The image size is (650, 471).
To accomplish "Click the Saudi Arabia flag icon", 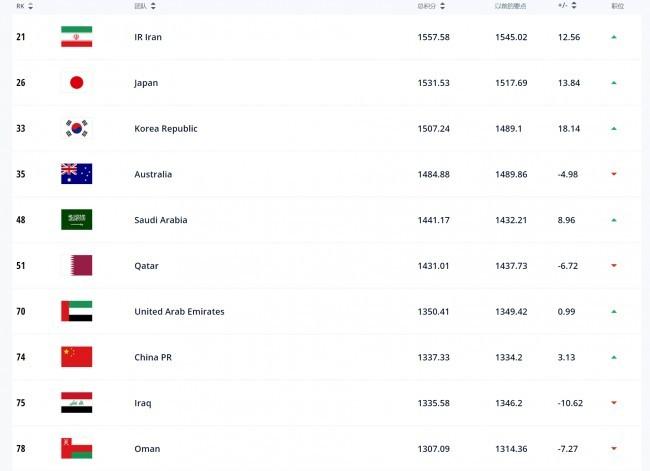I will coord(77,220).
